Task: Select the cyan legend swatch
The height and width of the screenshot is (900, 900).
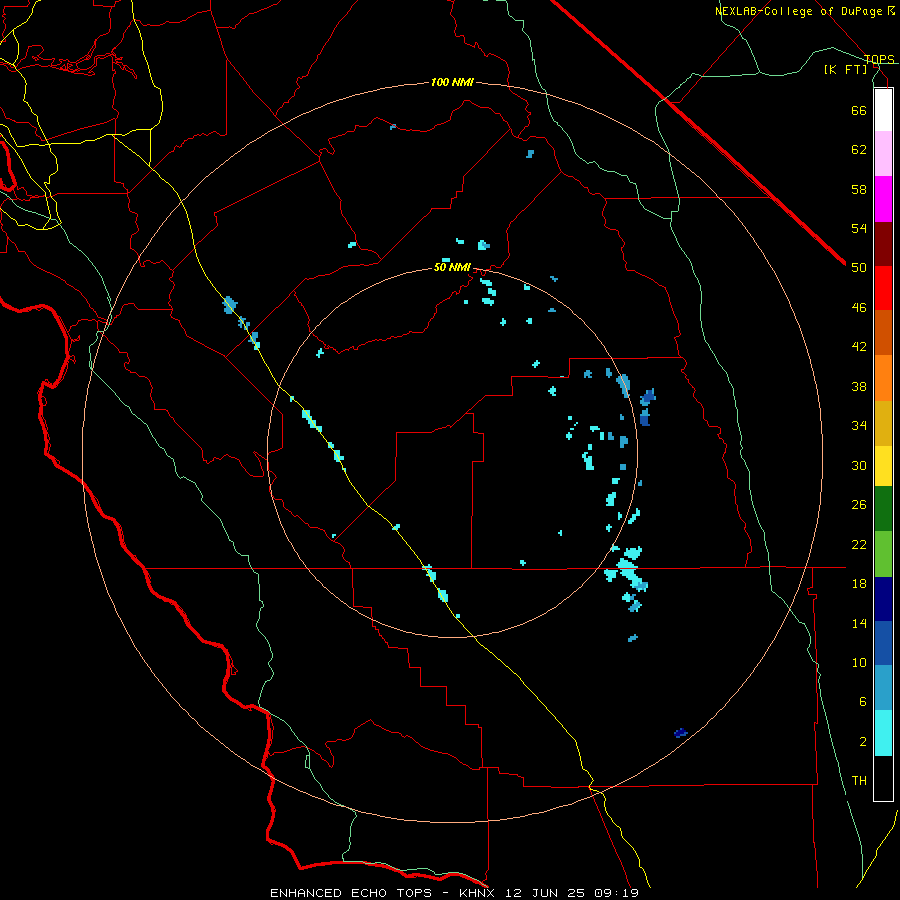Action: [883, 733]
